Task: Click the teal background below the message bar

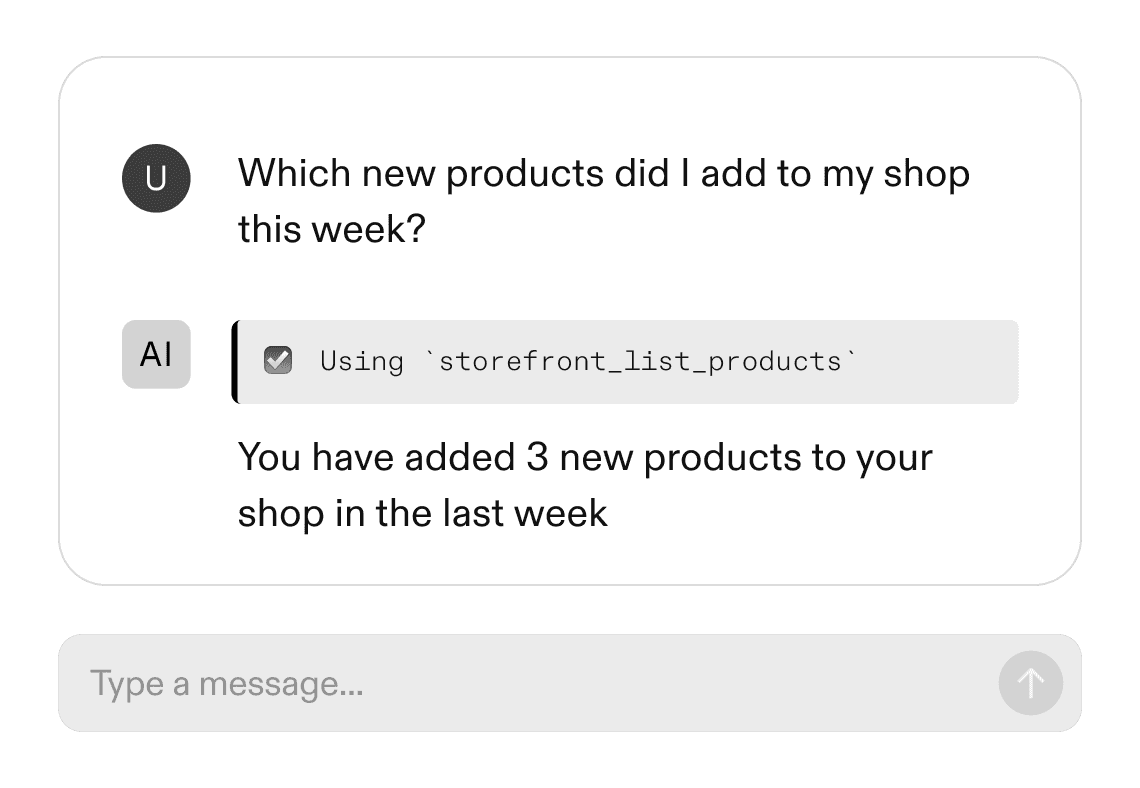Action: coord(570,762)
